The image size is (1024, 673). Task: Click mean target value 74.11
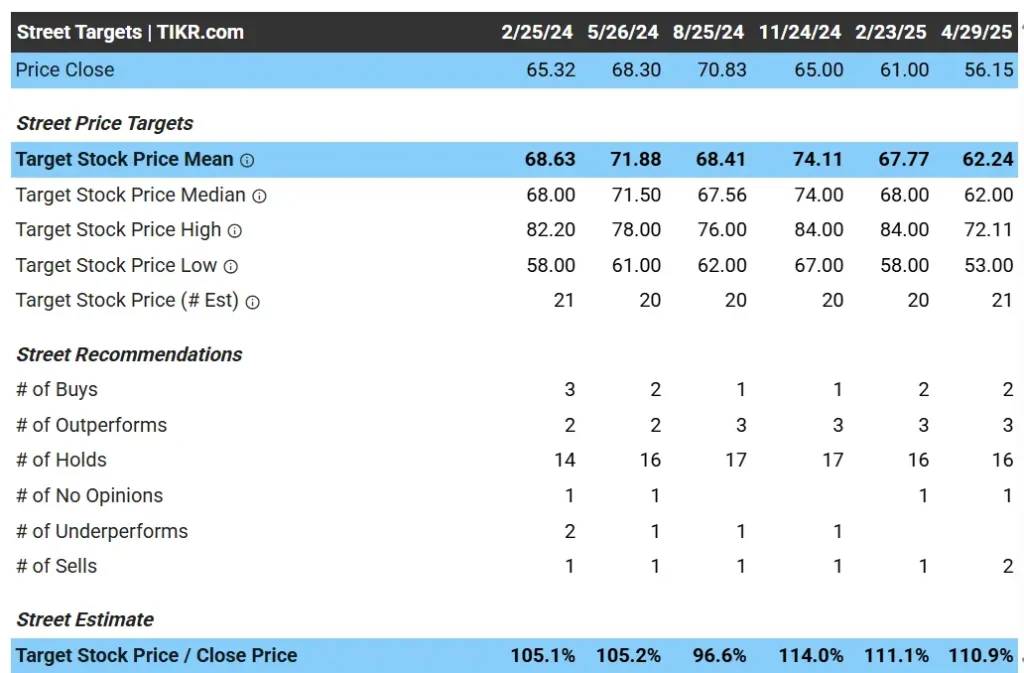point(818,159)
